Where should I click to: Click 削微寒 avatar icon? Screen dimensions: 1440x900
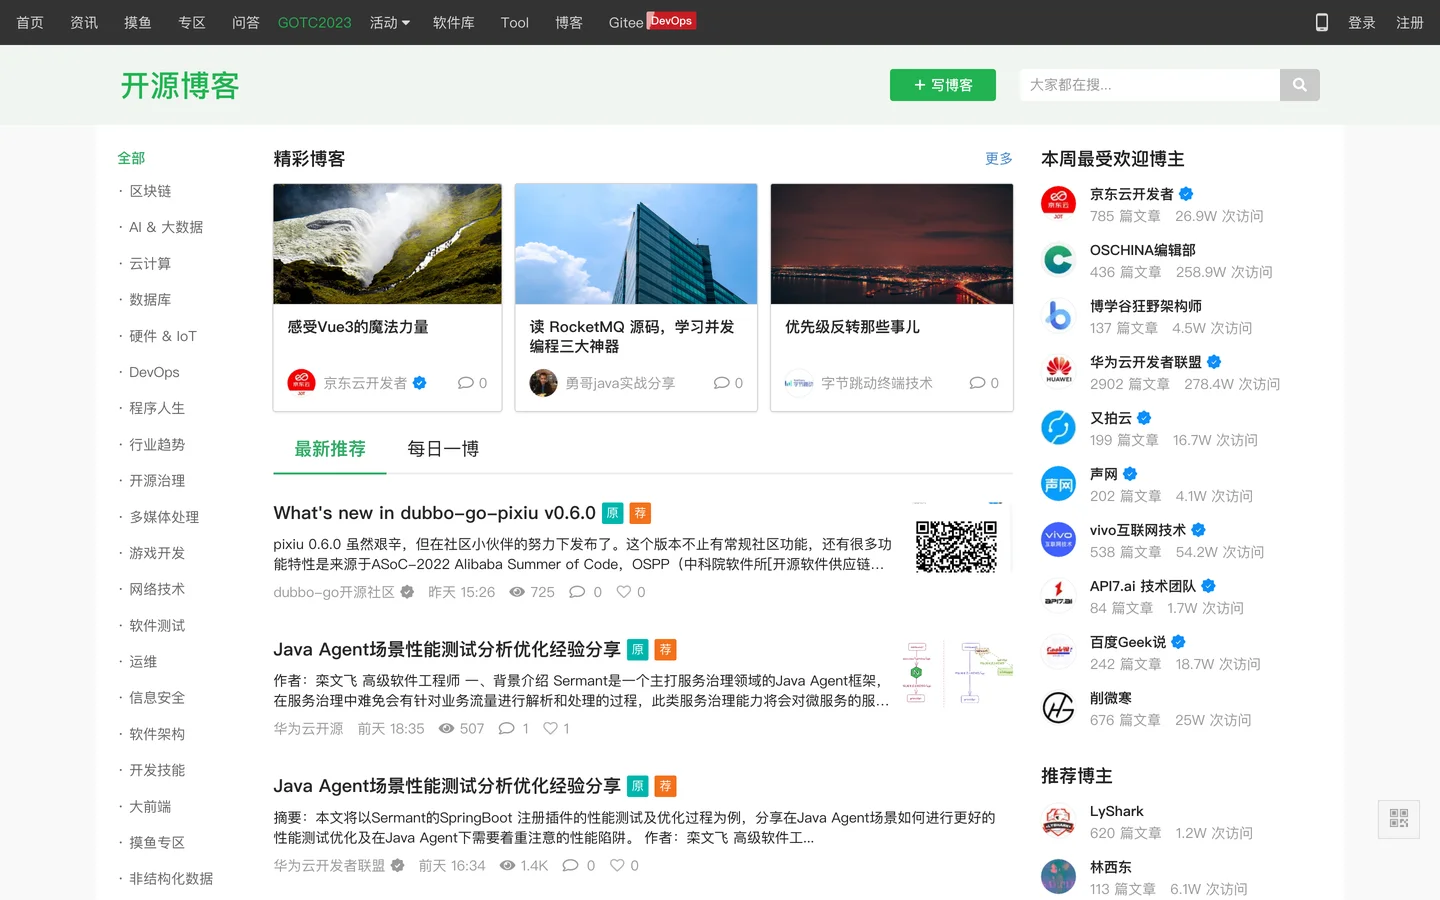(1058, 707)
